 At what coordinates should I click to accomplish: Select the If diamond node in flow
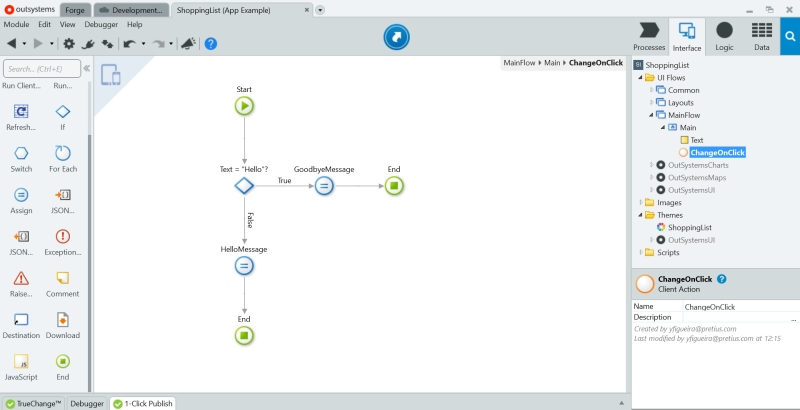click(x=244, y=186)
